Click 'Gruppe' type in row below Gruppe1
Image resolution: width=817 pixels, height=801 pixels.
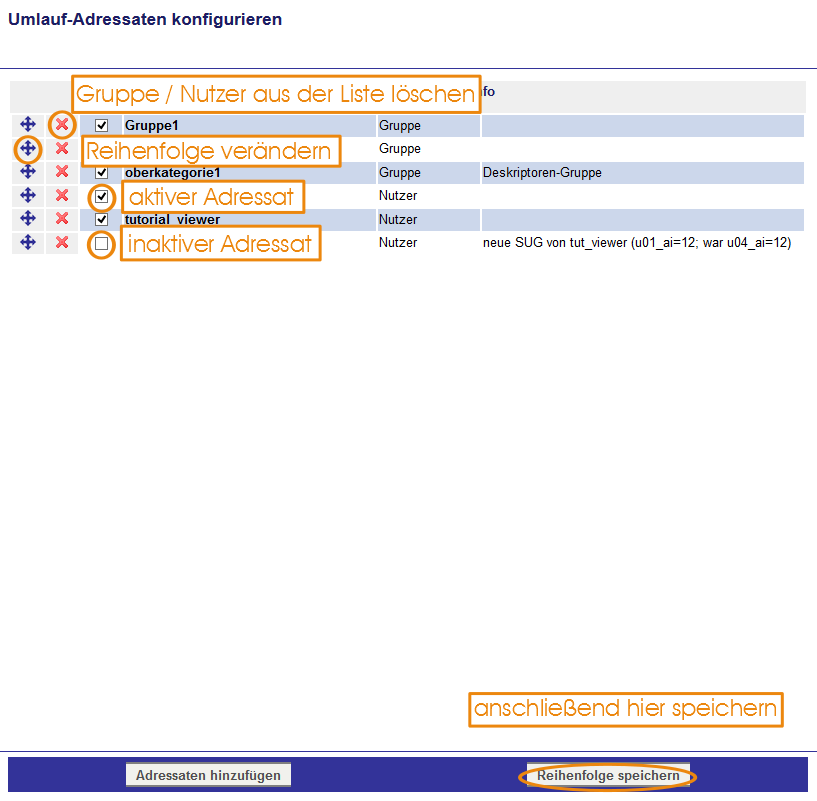click(x=400, y=149)
